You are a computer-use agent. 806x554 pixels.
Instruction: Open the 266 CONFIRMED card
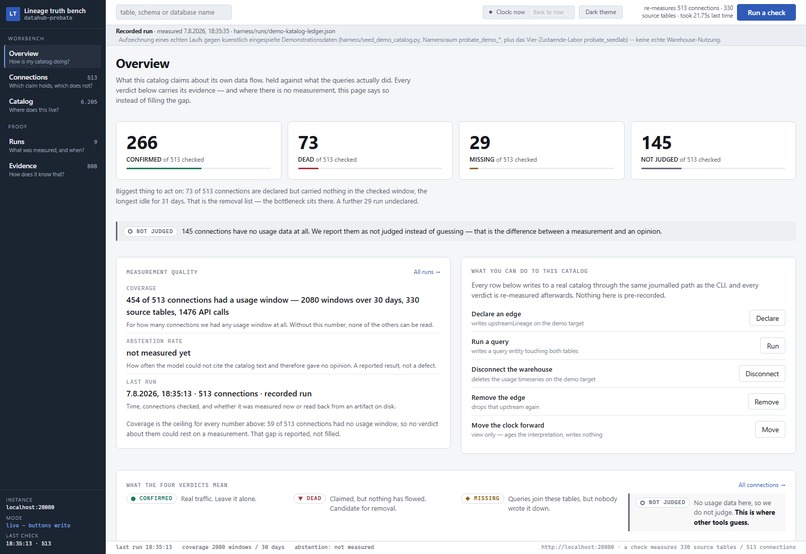click(198, 150)
